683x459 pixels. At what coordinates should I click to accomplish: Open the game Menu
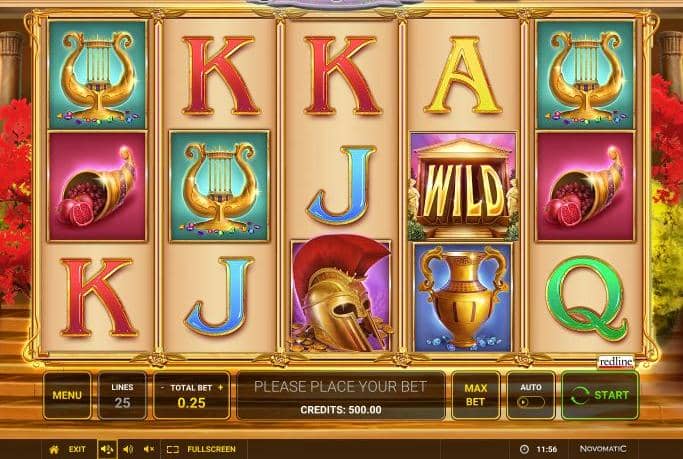[67, 395]
